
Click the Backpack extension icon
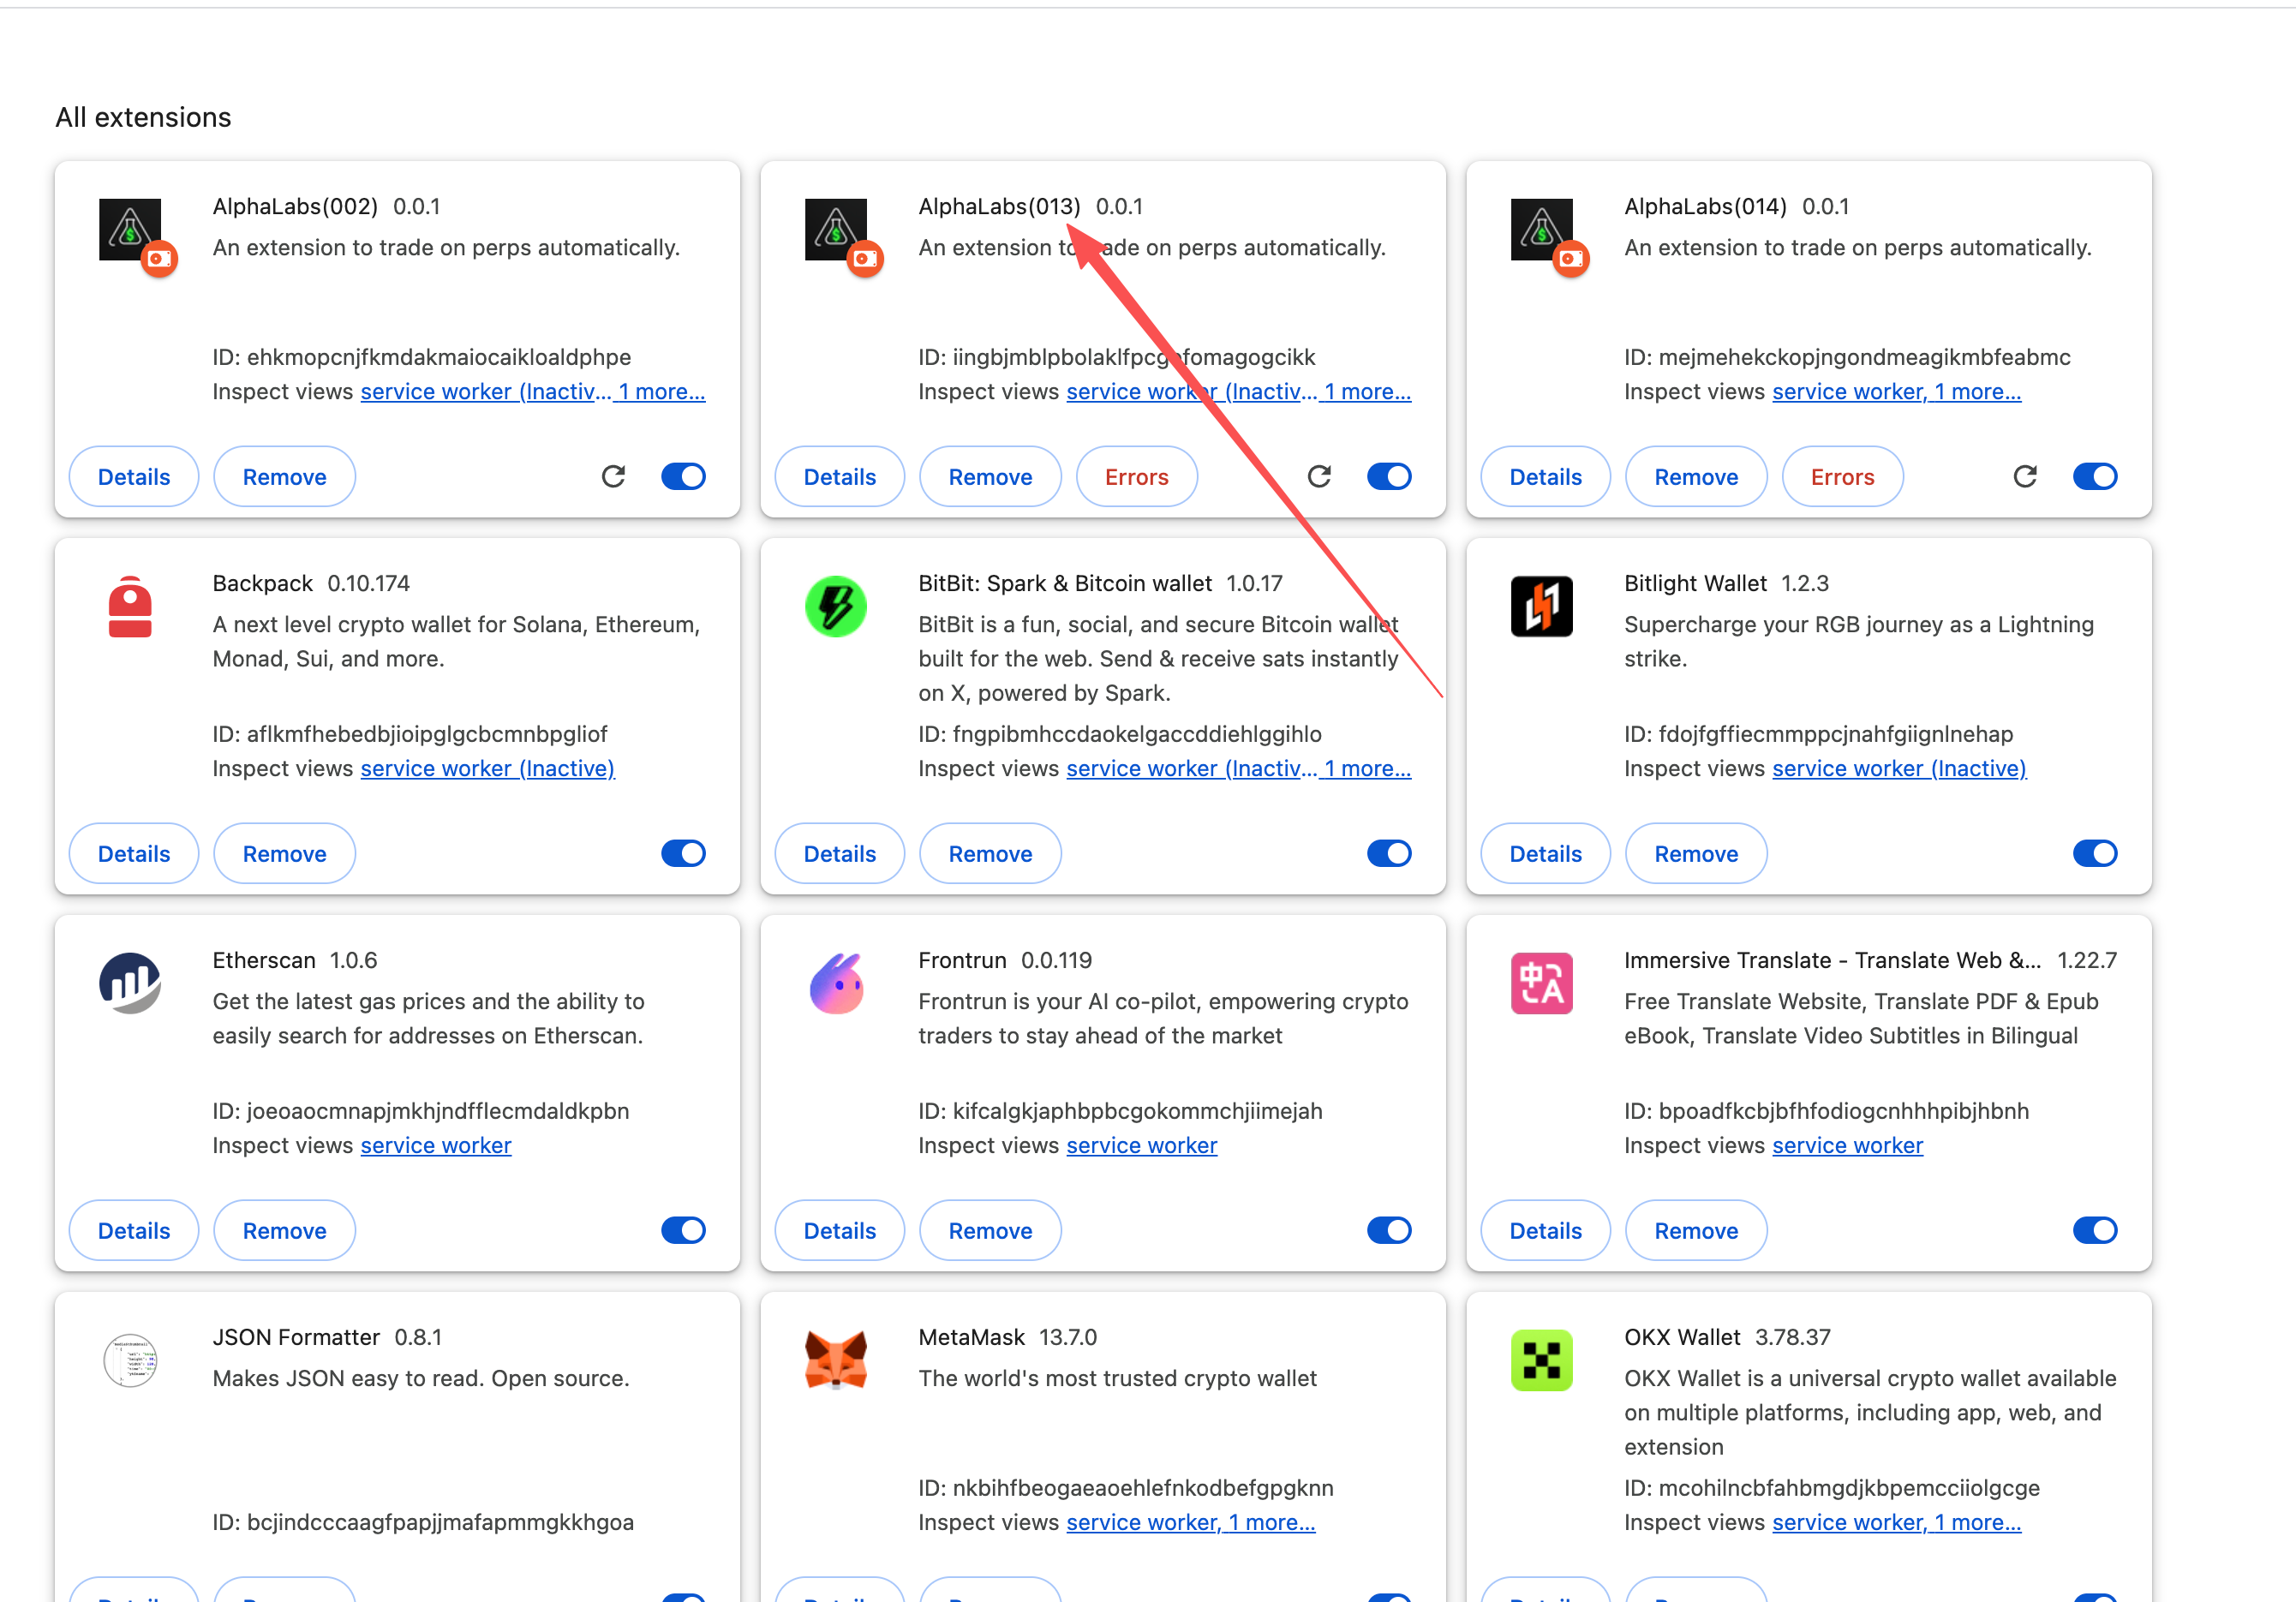point(130,606)
